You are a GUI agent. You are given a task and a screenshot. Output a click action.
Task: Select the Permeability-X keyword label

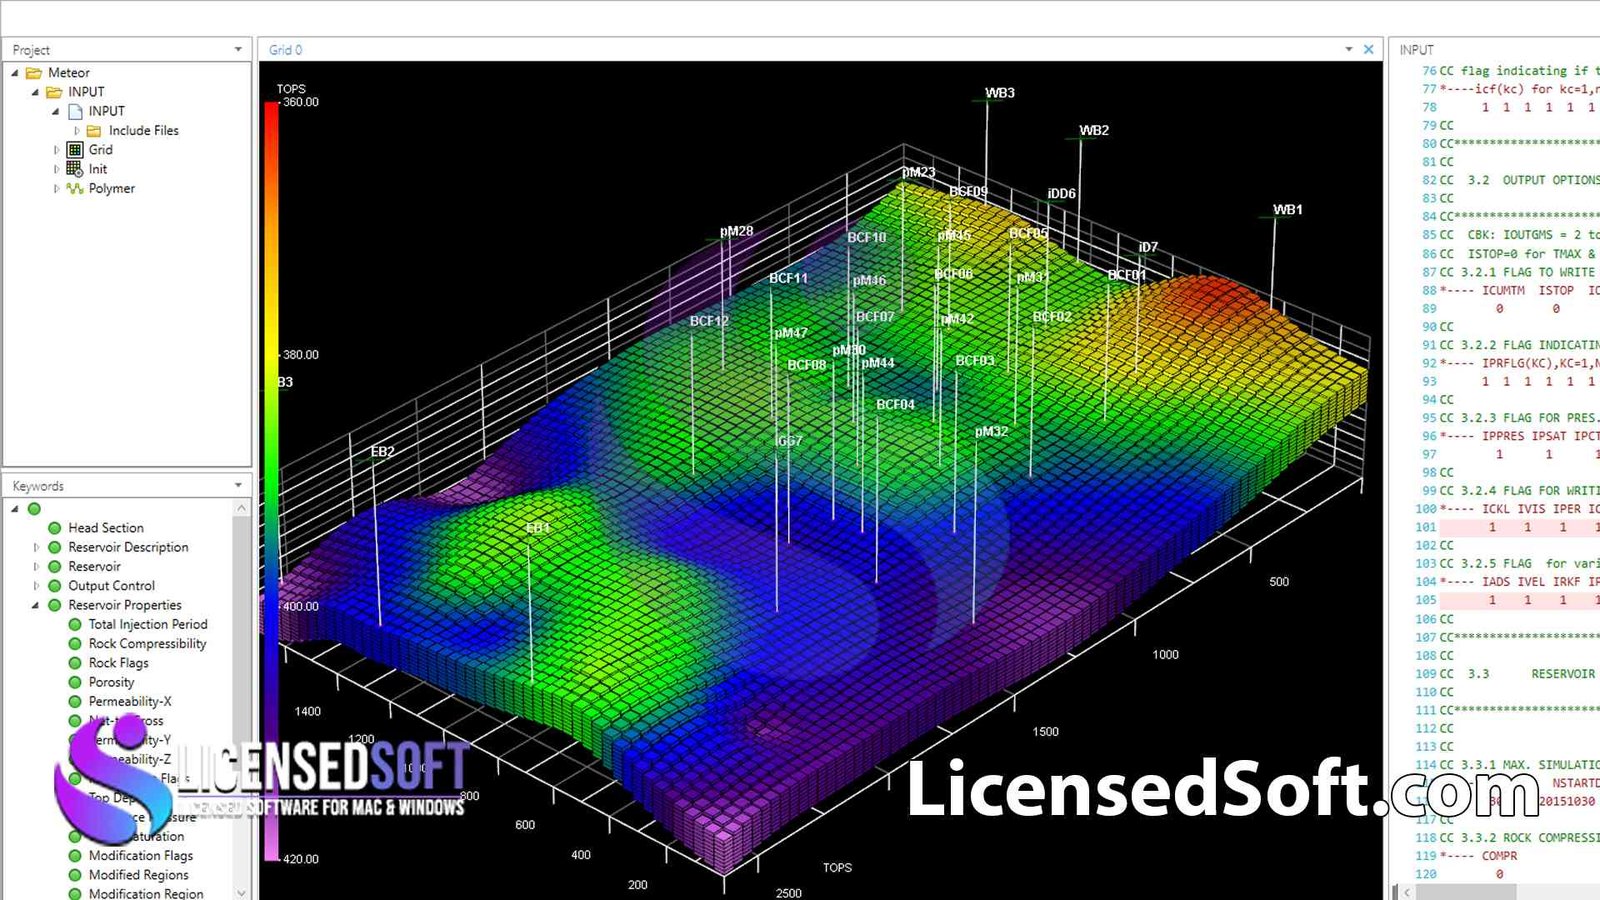pos(130,701)
